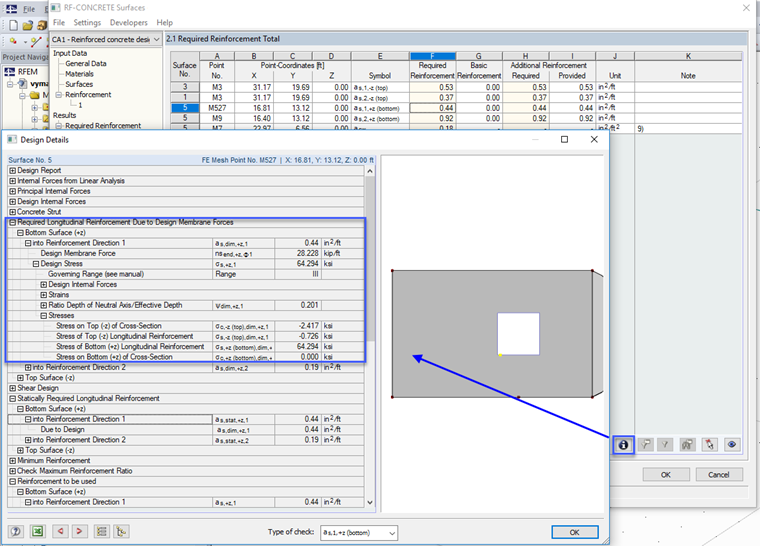Click Cancel in RF-CONCRETE Surfaces window
The height and width of the screenshot is (546, 760).
719,475
